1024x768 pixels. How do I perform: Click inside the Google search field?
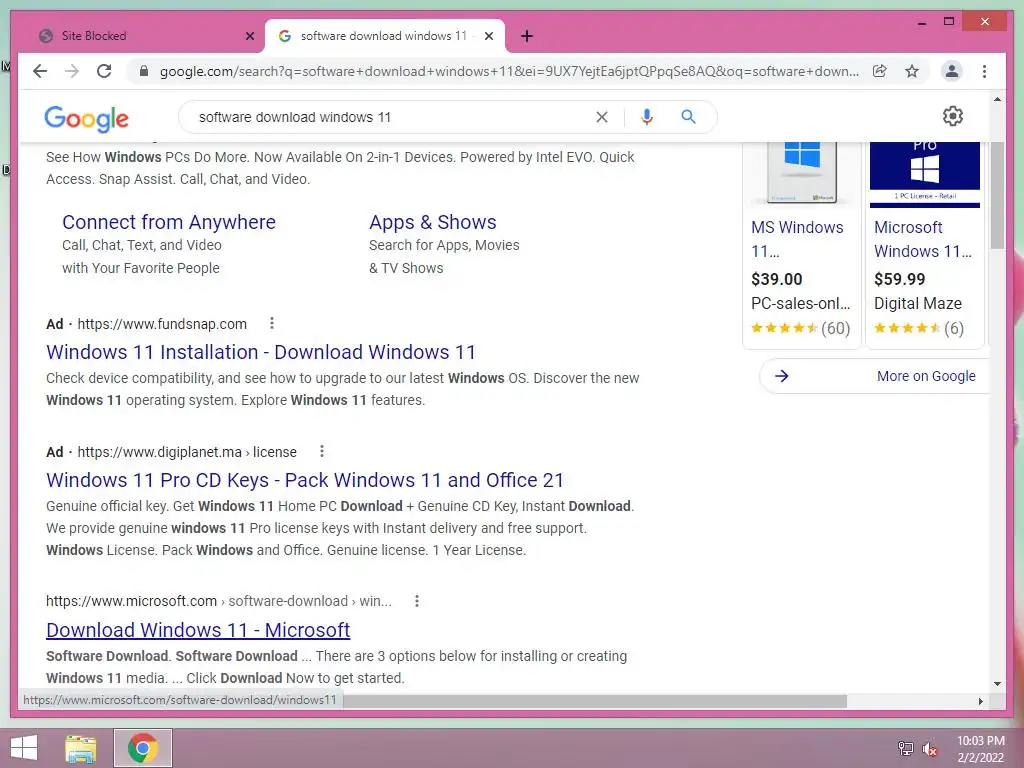coord(392,117)
